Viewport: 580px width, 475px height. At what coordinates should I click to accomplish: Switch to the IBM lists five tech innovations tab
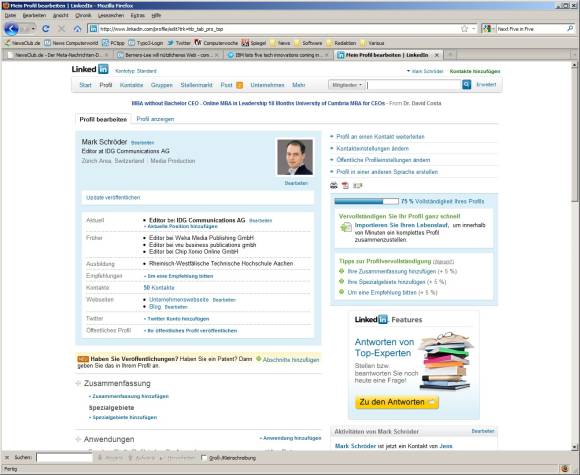pos(277,55)
